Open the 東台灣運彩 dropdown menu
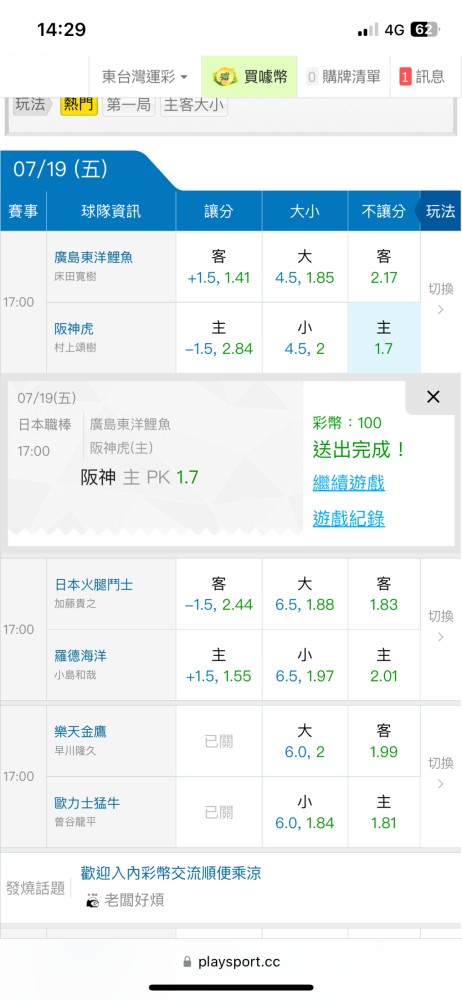The width and height of the screenshot is (462, 1000). point(145,77)
